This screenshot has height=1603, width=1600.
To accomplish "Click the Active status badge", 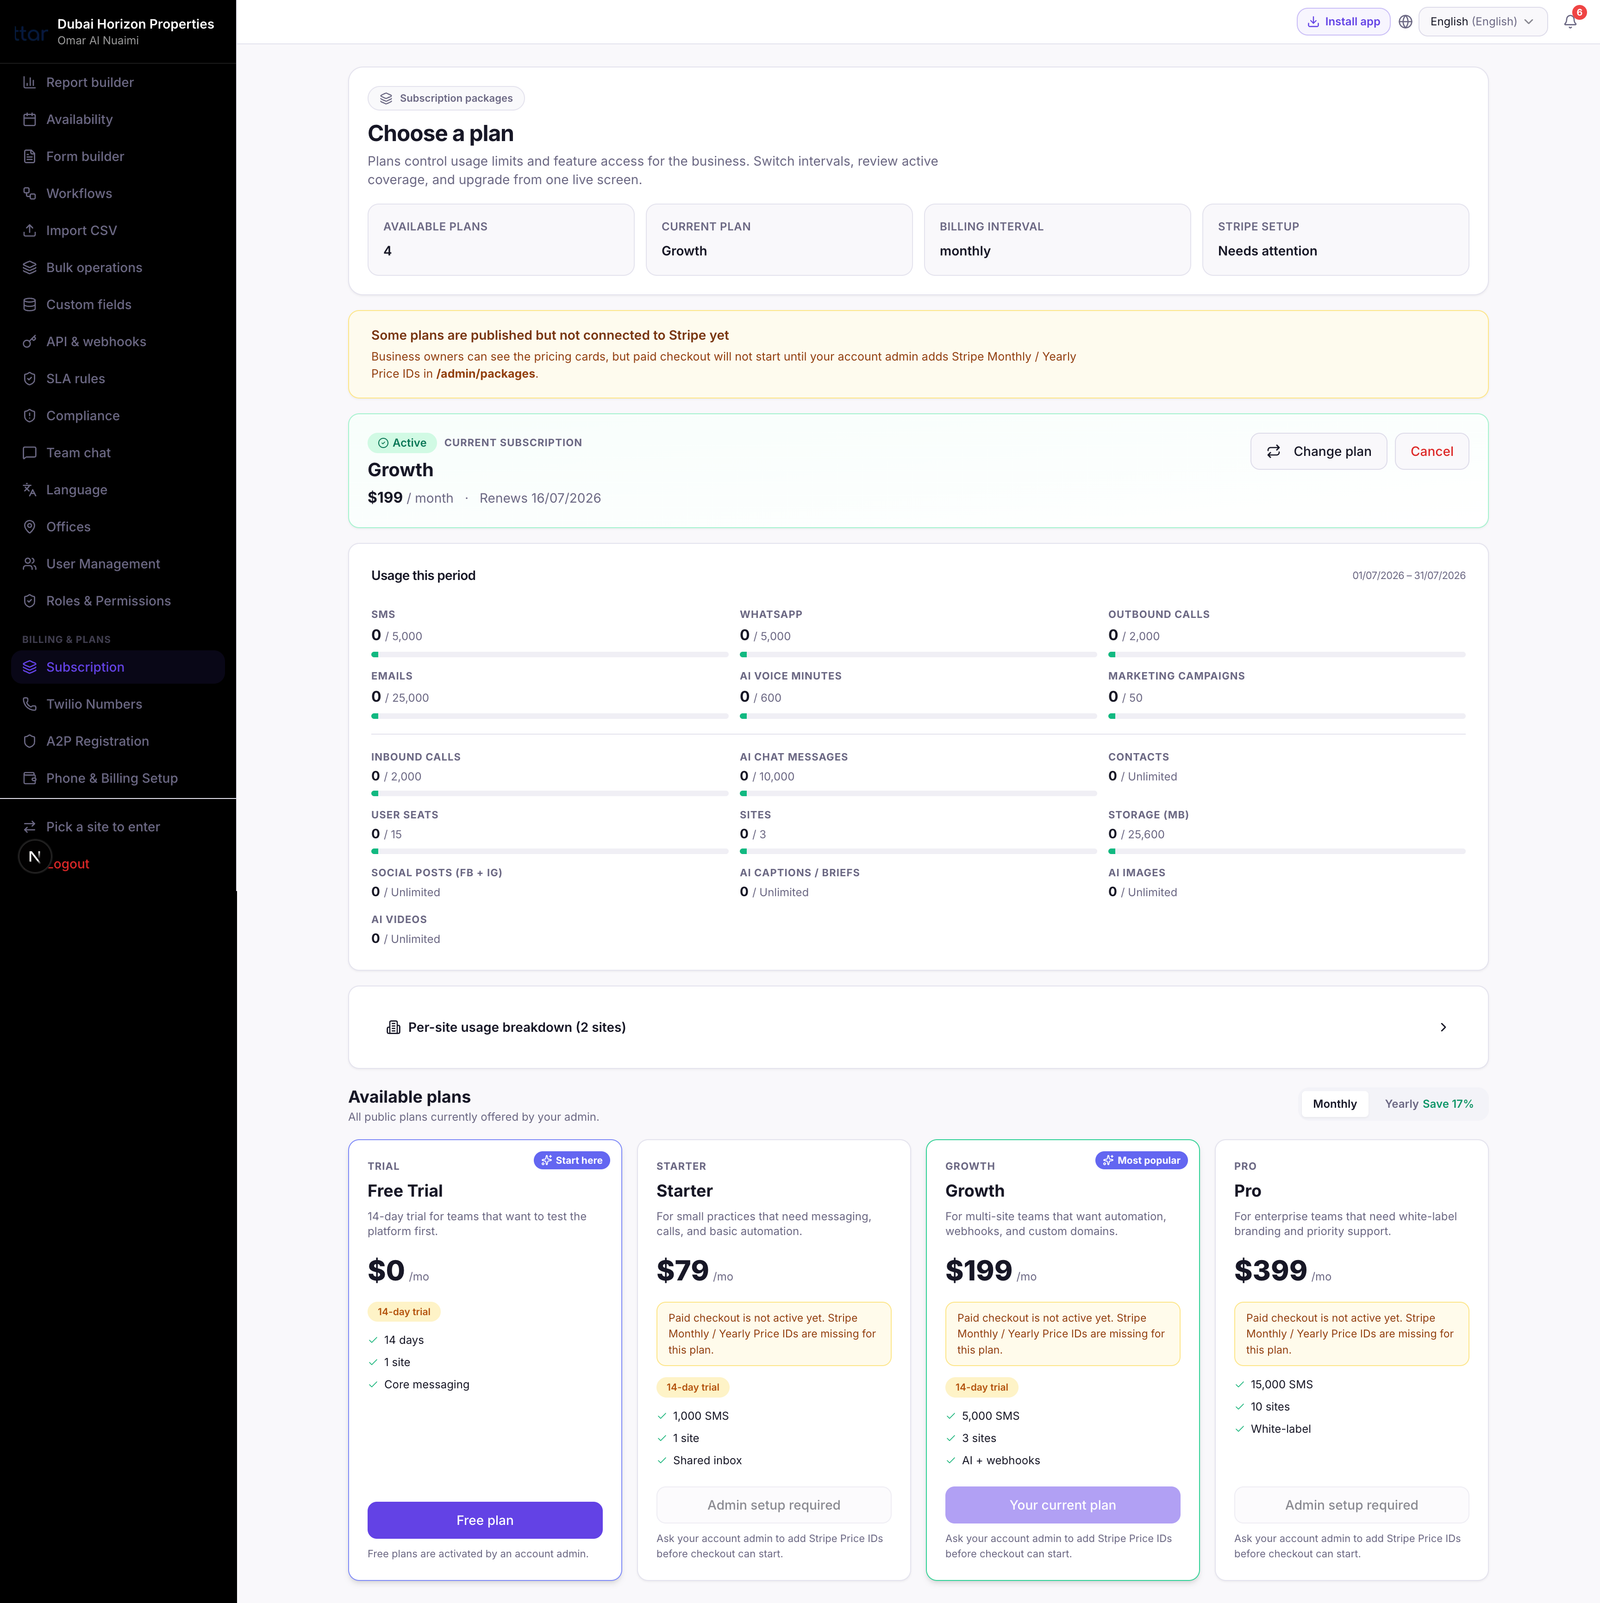I will pos(402,443).
